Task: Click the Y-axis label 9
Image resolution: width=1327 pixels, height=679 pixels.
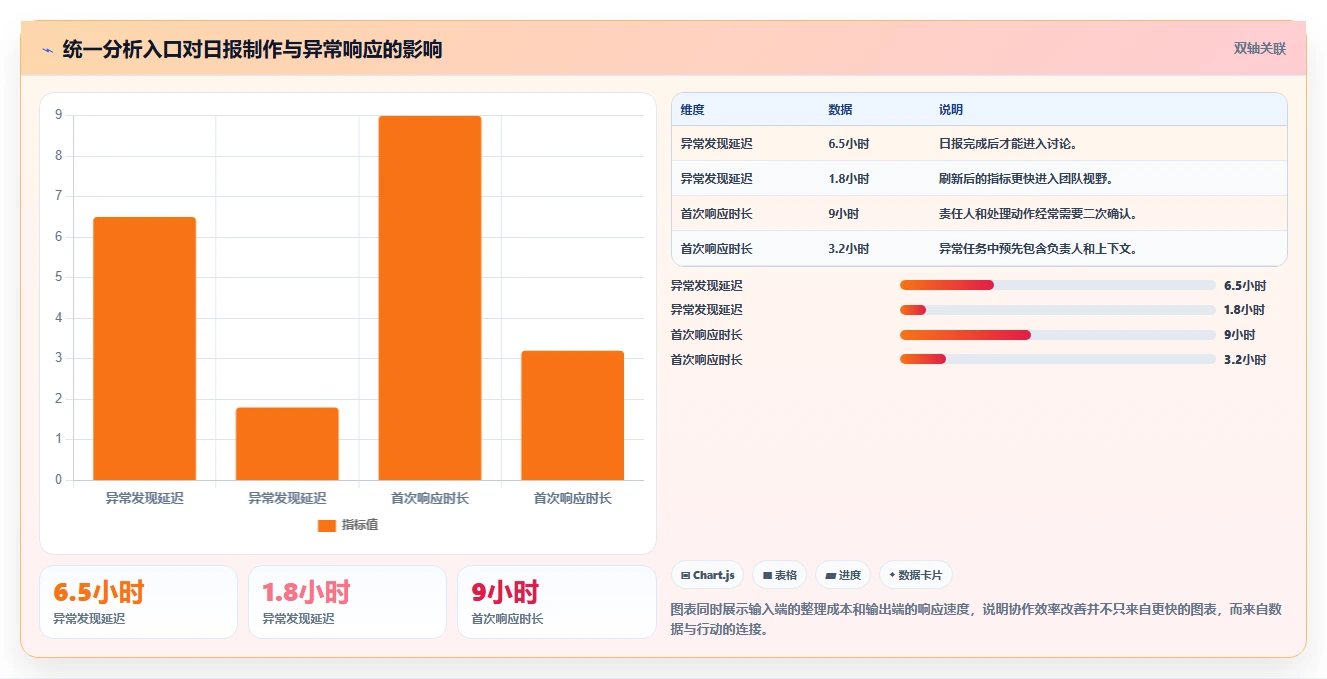Action: [x=58, y=115]
